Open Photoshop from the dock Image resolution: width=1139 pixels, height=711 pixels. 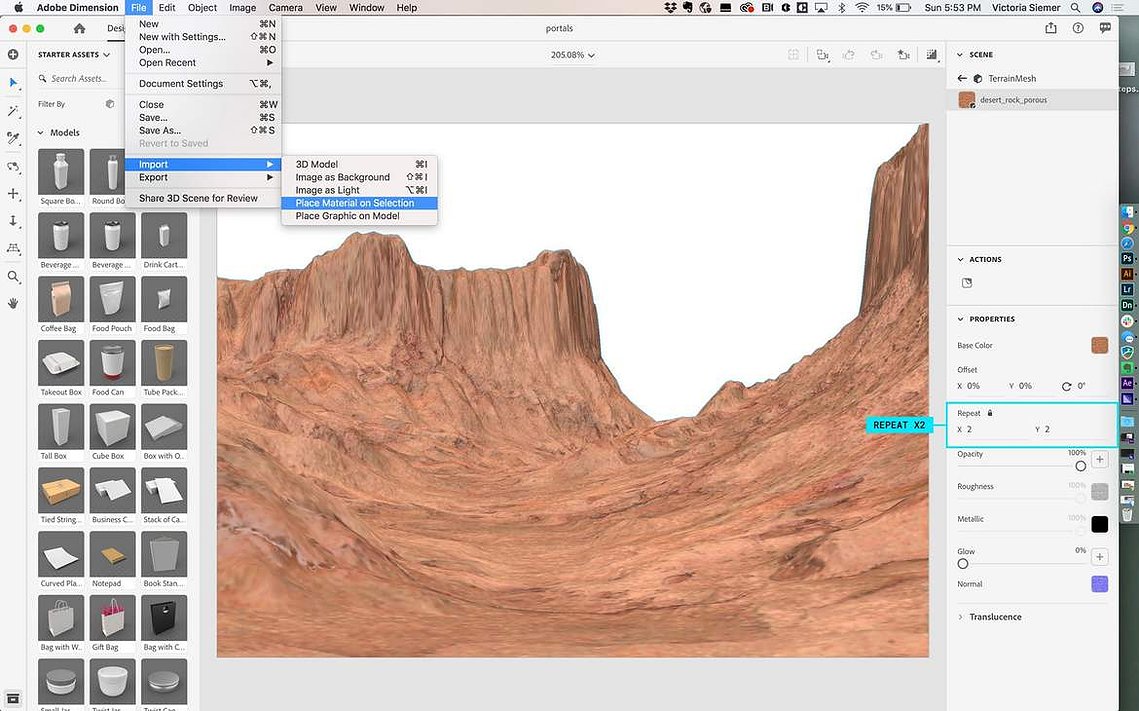coord(1127,258)
